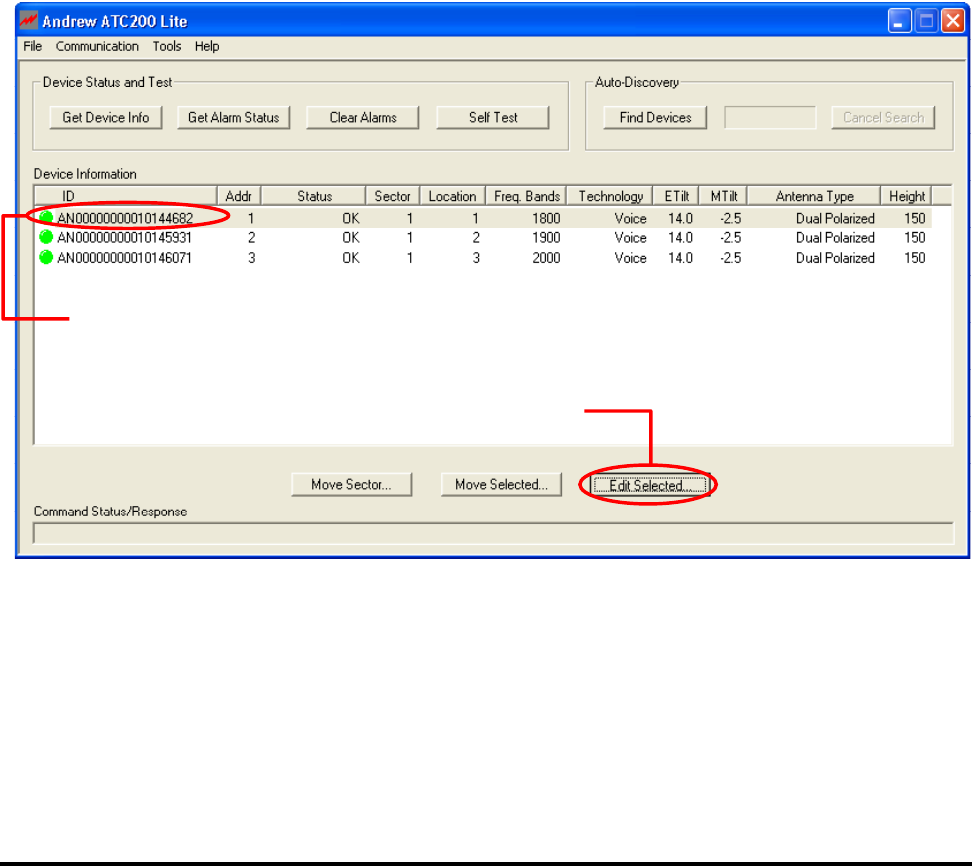Viewport: 973px width, 866px height.
Task: Sort by MTilt column header
Action: click(724, 196)
